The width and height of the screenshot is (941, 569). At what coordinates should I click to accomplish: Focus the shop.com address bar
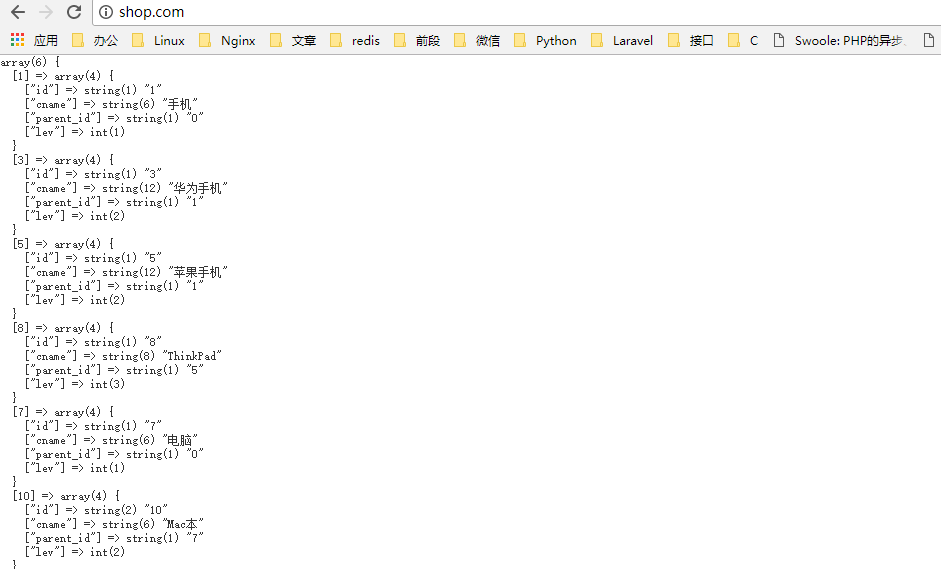click(x=500, y=12)
